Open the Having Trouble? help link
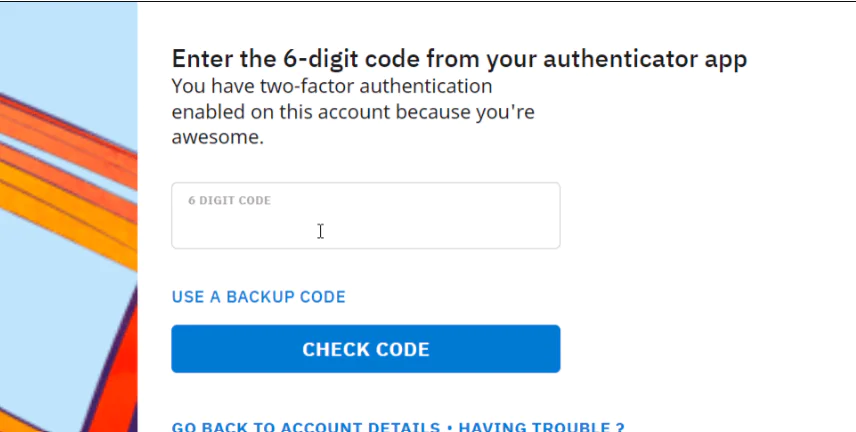This screenshot has width=856, height=432. [x=541, y=427]
